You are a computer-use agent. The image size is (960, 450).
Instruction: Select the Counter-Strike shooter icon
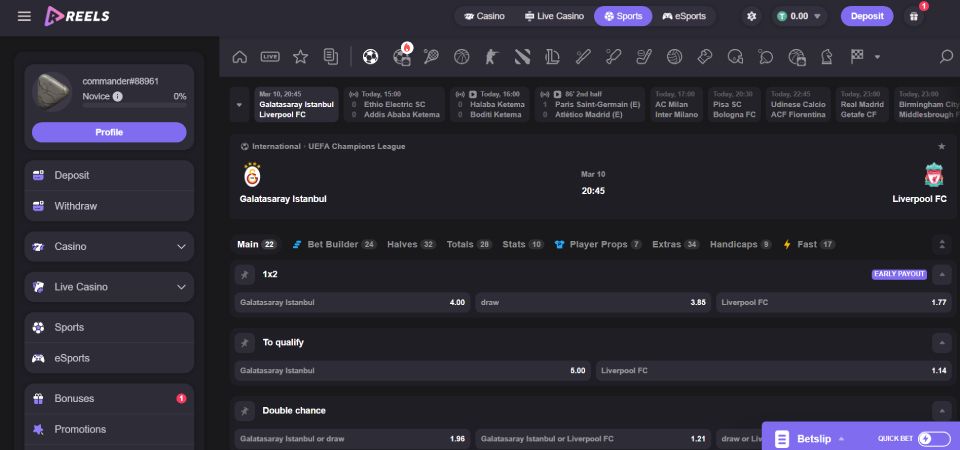[x=492, y=57]
